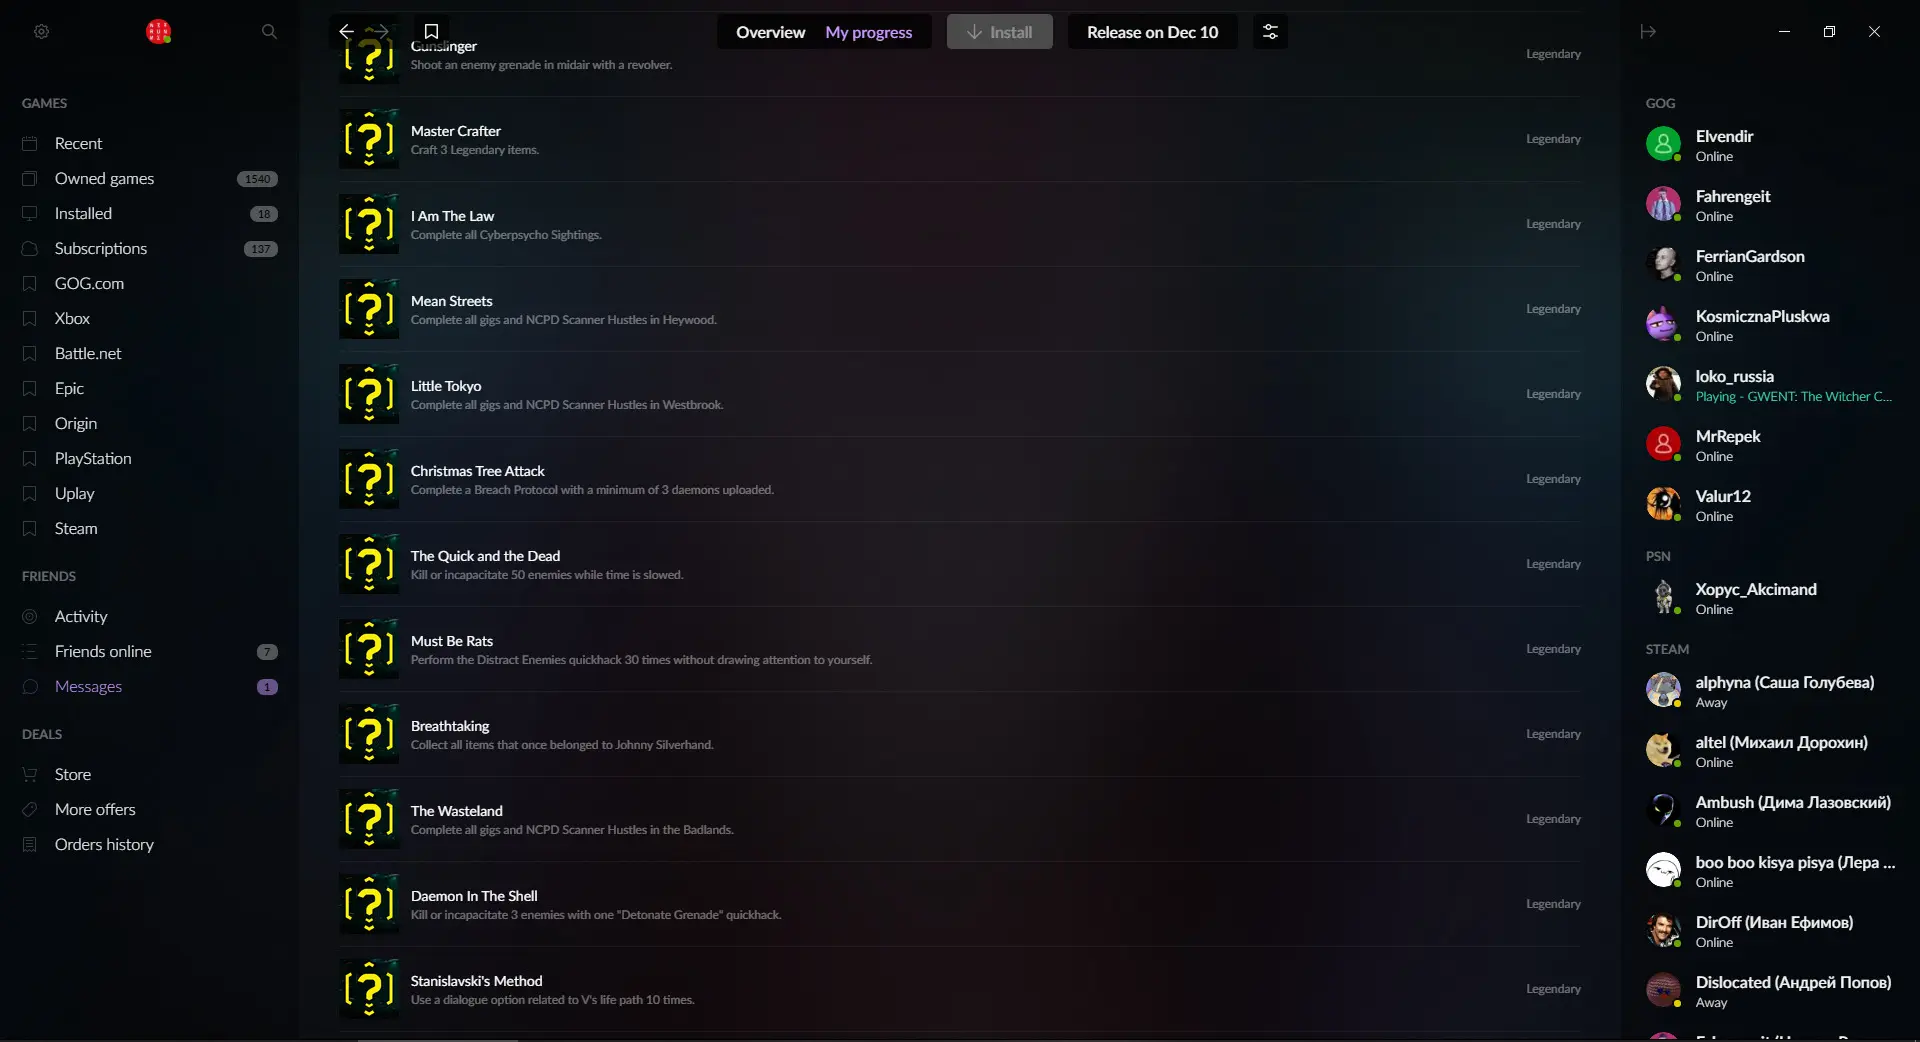Click I Am The Law achievement icon
1920x1042 pixels.
(369, 224)
